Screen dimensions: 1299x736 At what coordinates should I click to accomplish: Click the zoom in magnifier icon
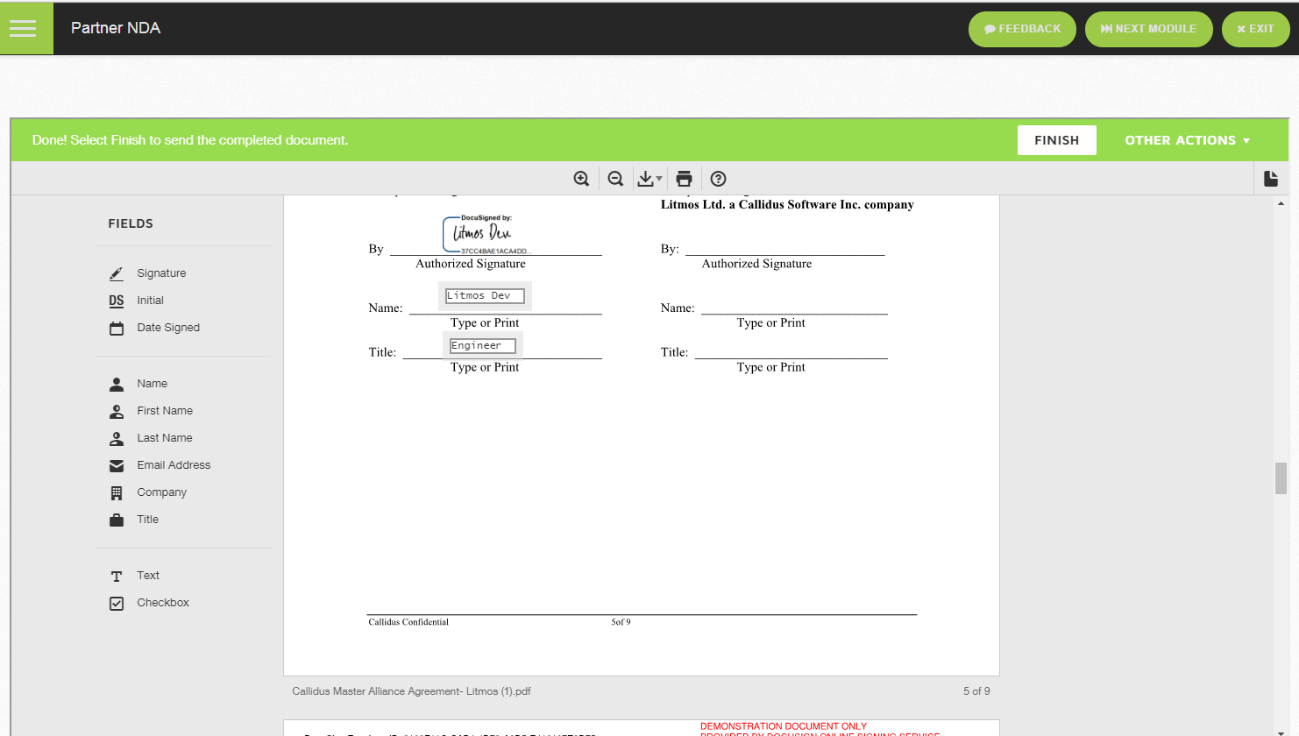point(581,179)
